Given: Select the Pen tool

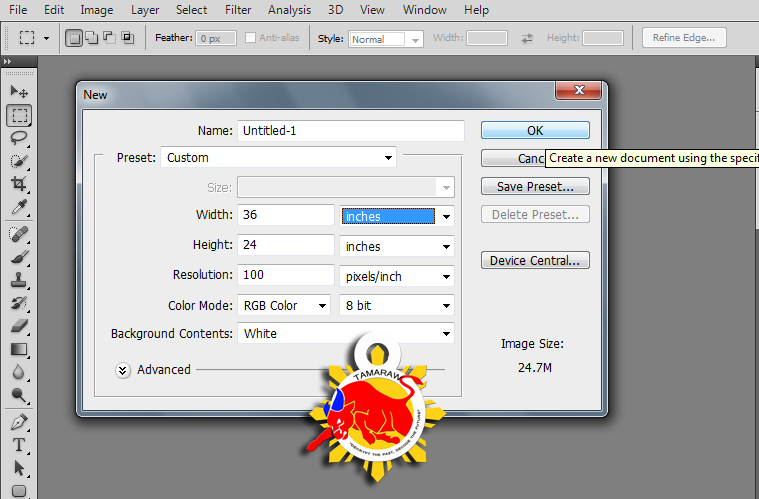Looking at the screenshot, I should tap(19, 421).
